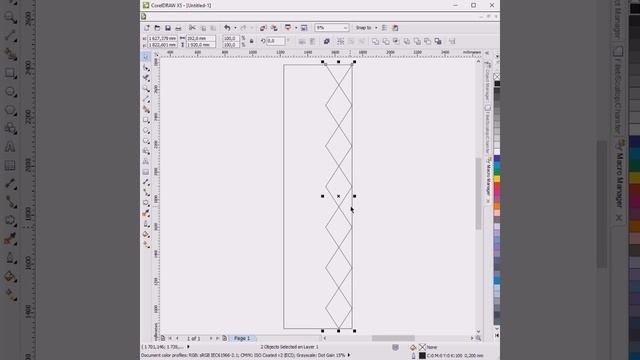
Task: Select the Fill tool
Action: (x=146, y=234)
